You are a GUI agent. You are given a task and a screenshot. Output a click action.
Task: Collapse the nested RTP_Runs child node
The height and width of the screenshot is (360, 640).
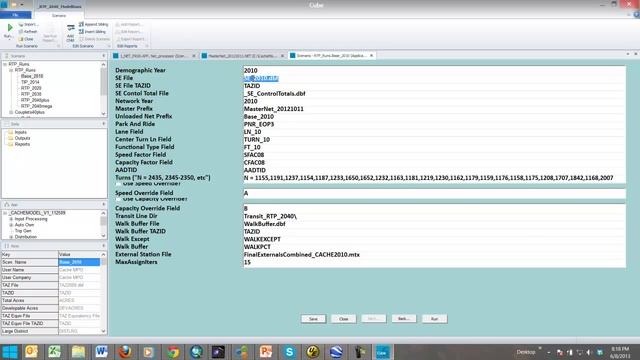pyautogui.click(x=11, y=70)
